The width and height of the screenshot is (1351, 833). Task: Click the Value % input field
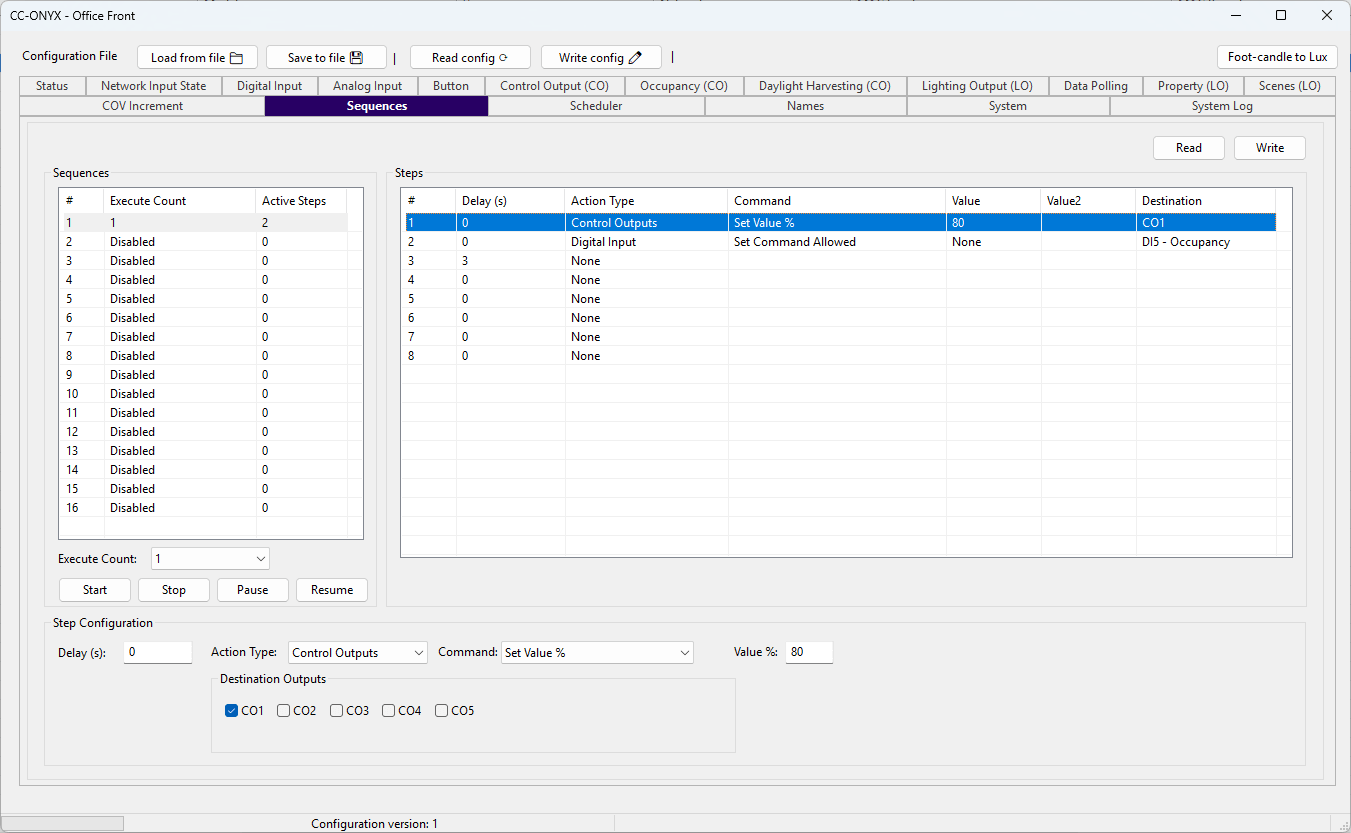809,652
